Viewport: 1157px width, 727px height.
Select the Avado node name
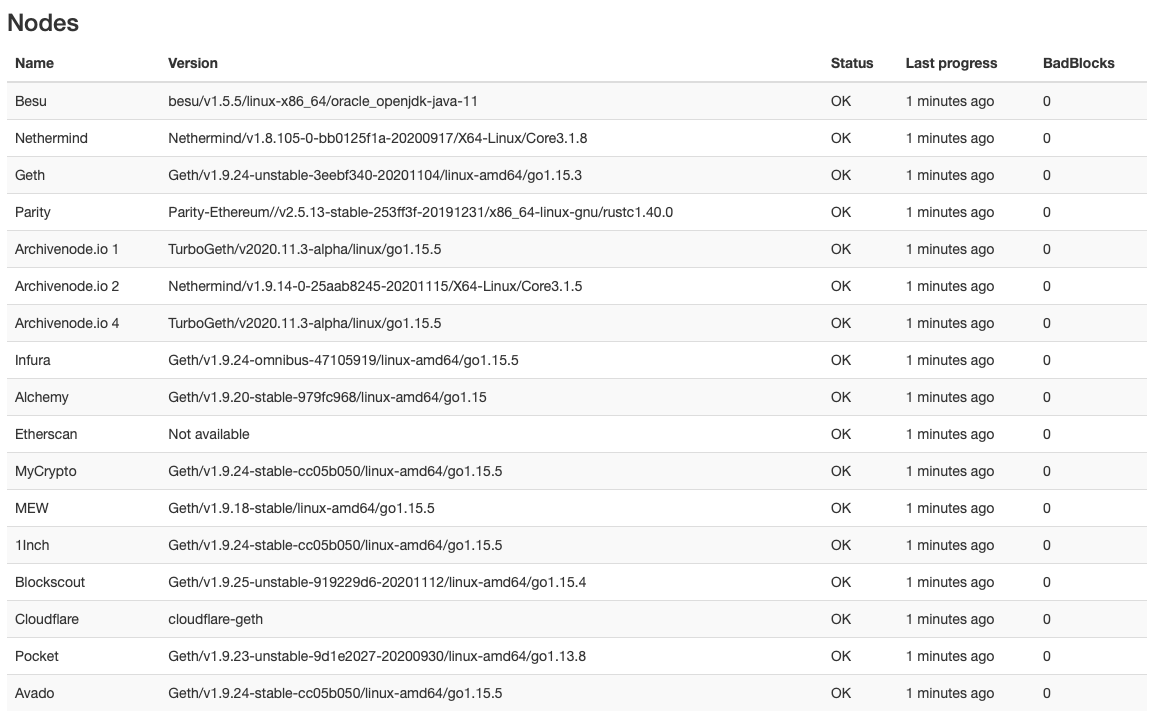[34, 692]
